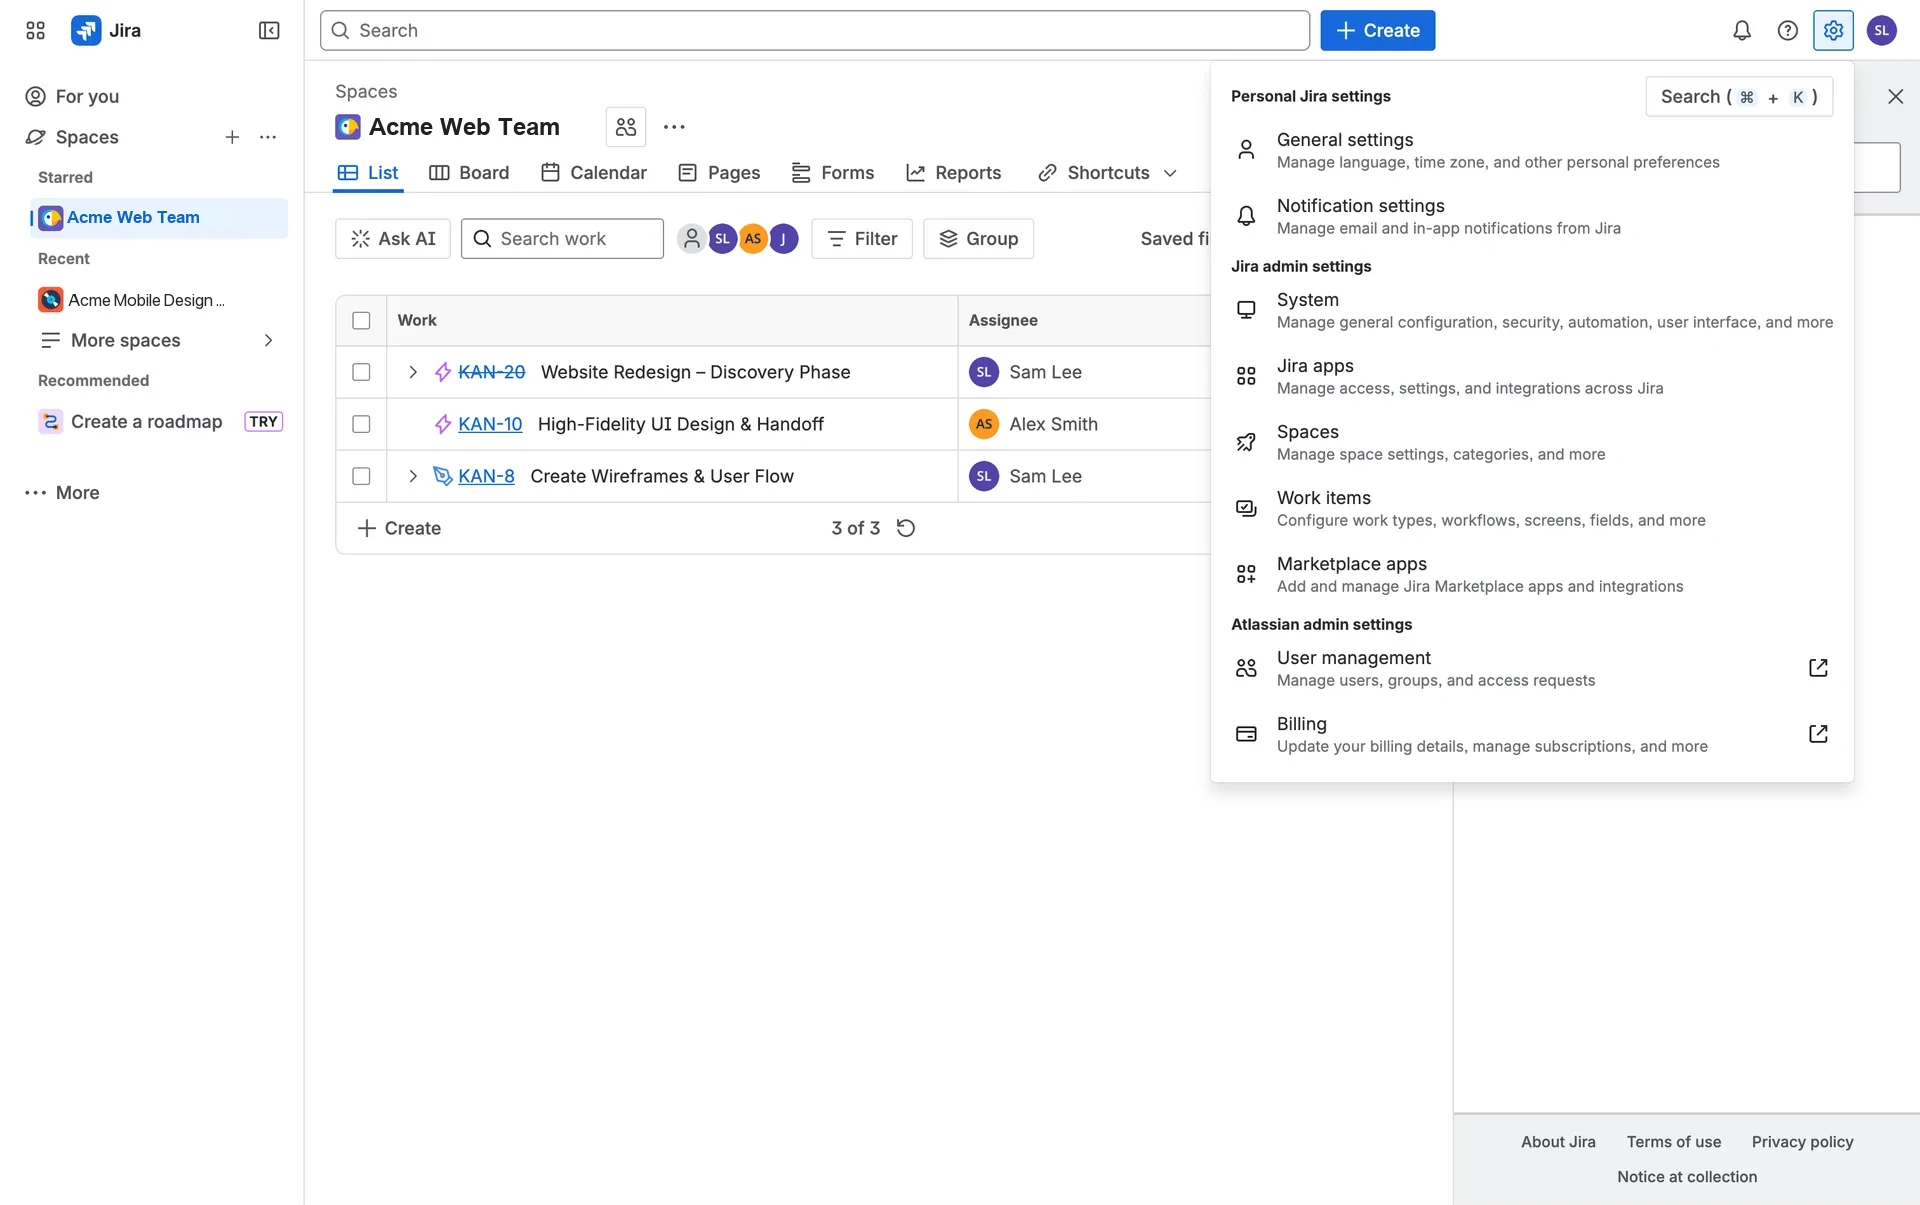
Task: Click the KAN-8 work type icon
Action: pos(443,476)
